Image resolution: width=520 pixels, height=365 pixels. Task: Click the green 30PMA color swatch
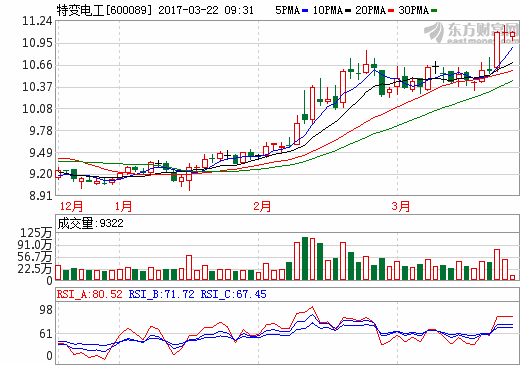(434, 11)
